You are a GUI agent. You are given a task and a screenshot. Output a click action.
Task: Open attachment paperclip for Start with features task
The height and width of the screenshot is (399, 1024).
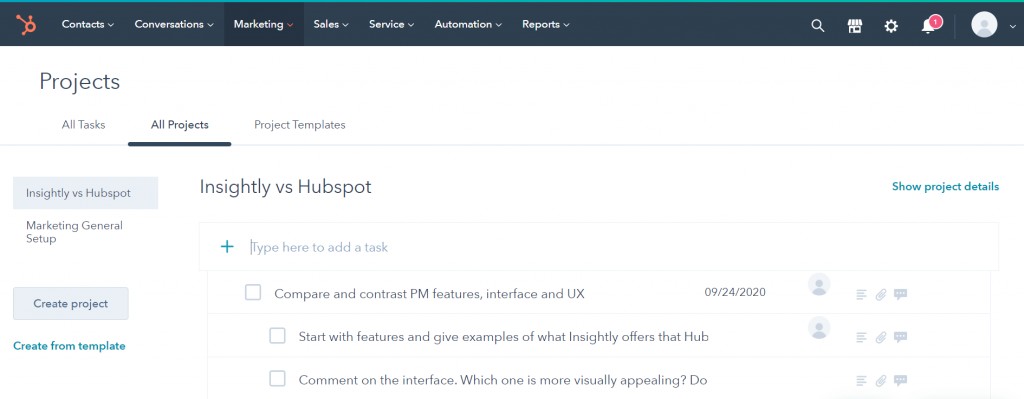pyautogui.click(x=881, y=338)
